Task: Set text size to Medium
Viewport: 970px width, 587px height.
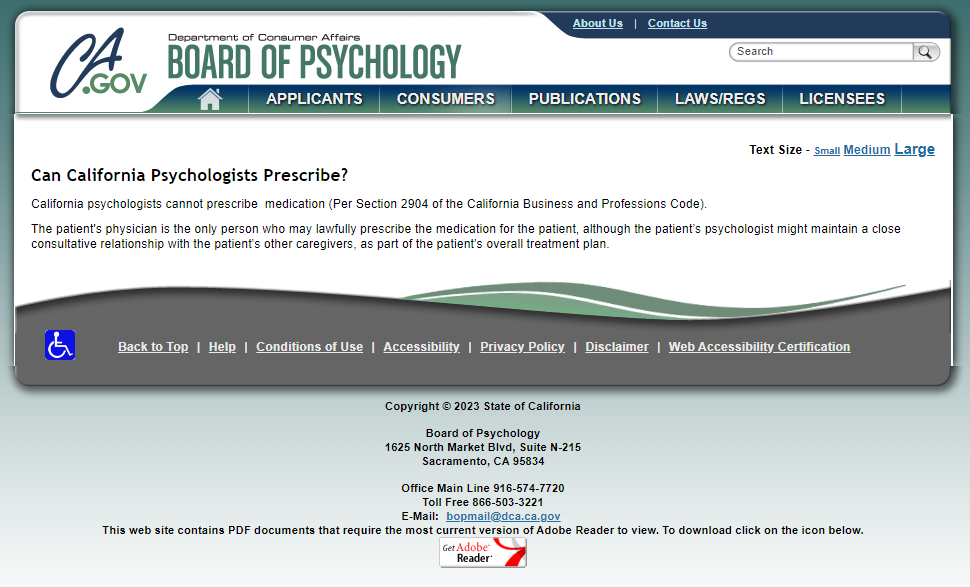Action: click(866, 150)
